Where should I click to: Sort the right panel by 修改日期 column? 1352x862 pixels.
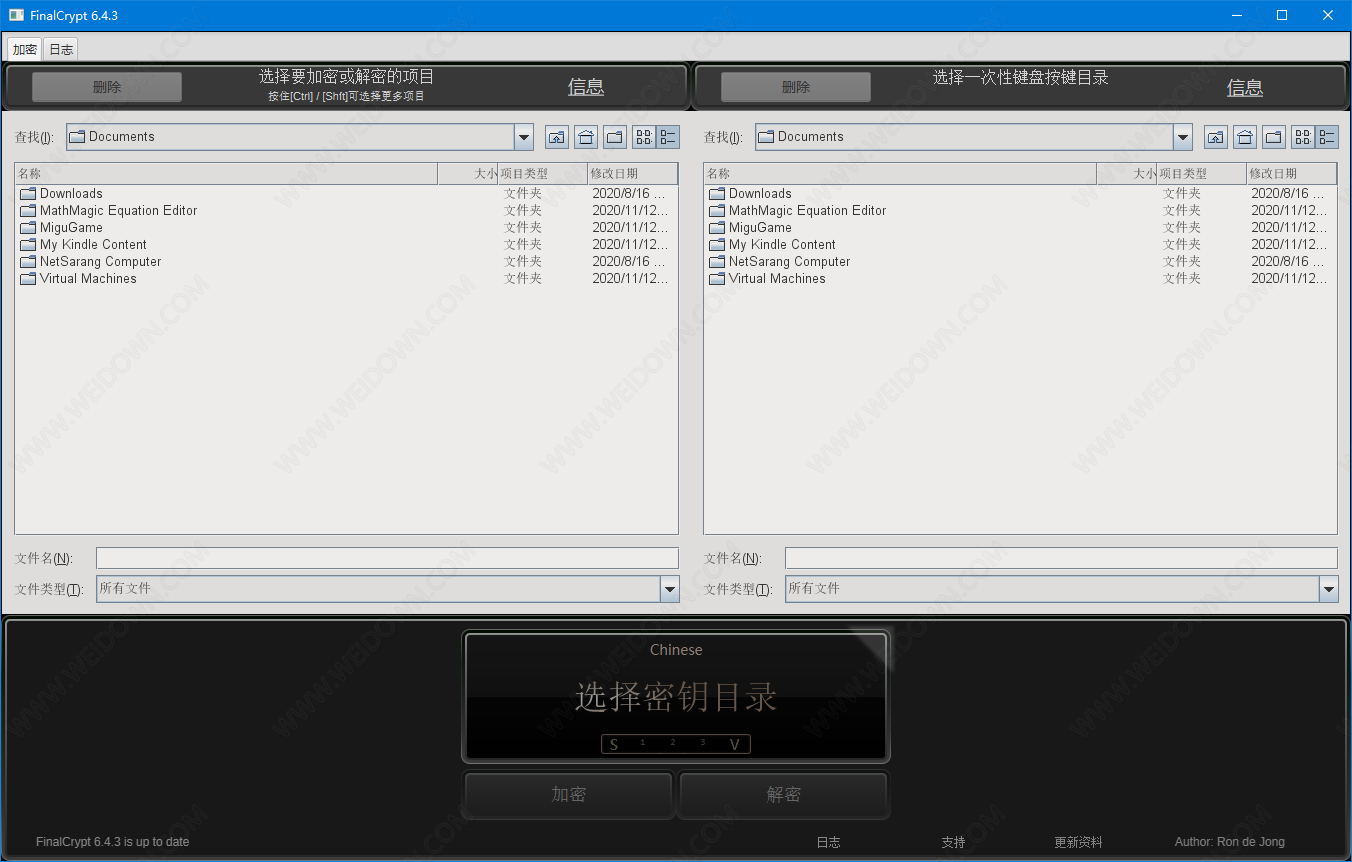tap(1292, 174)
